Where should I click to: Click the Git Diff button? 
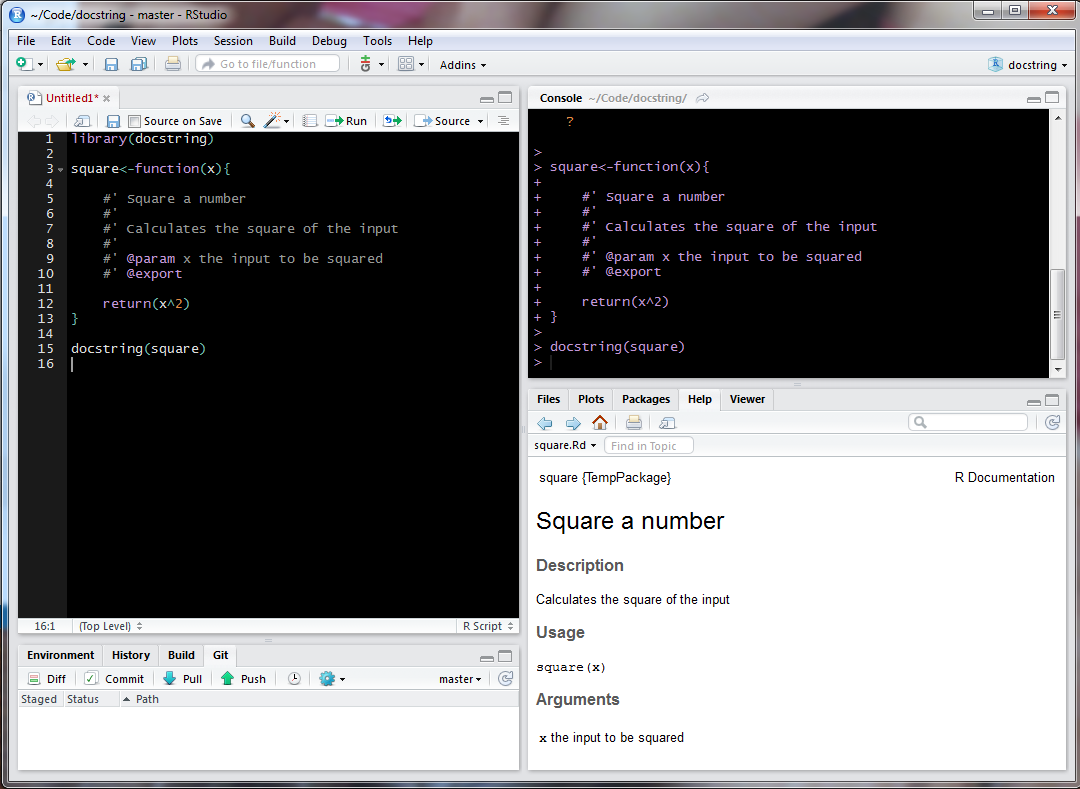47,679
